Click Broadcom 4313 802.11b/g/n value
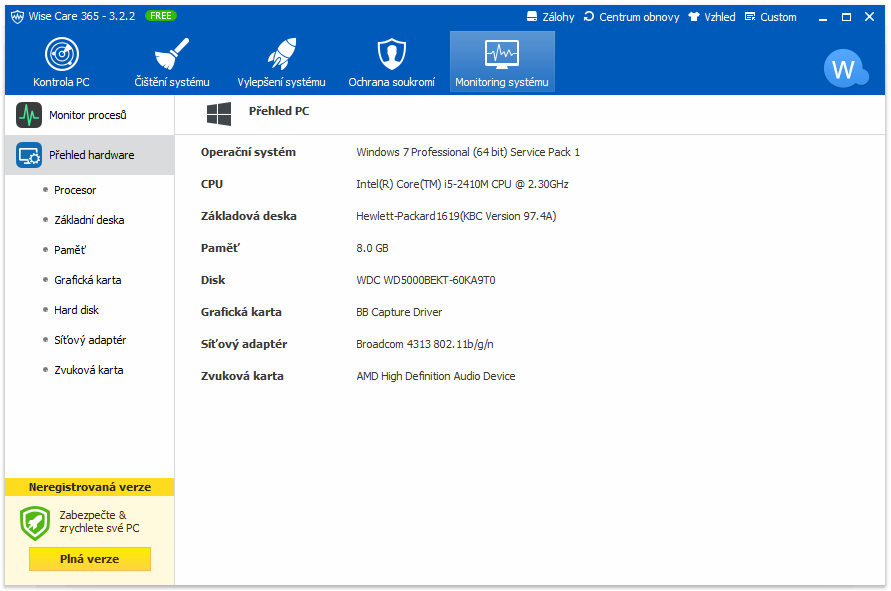 [425, 344]
